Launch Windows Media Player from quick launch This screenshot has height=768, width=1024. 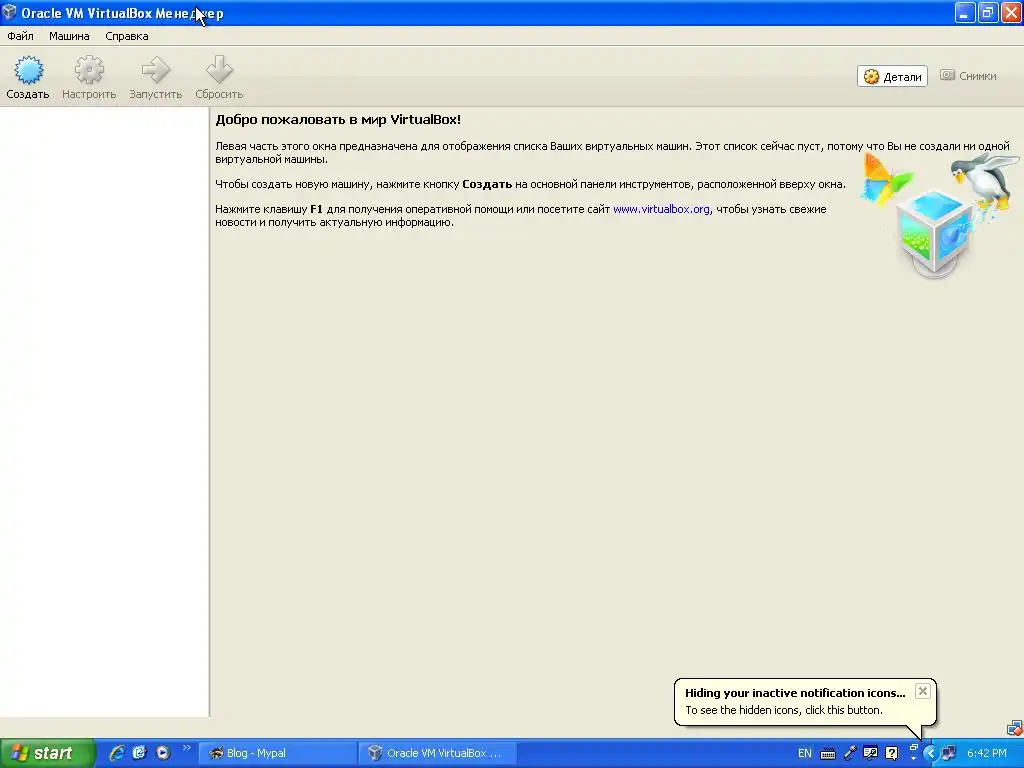tap(163, 753)
